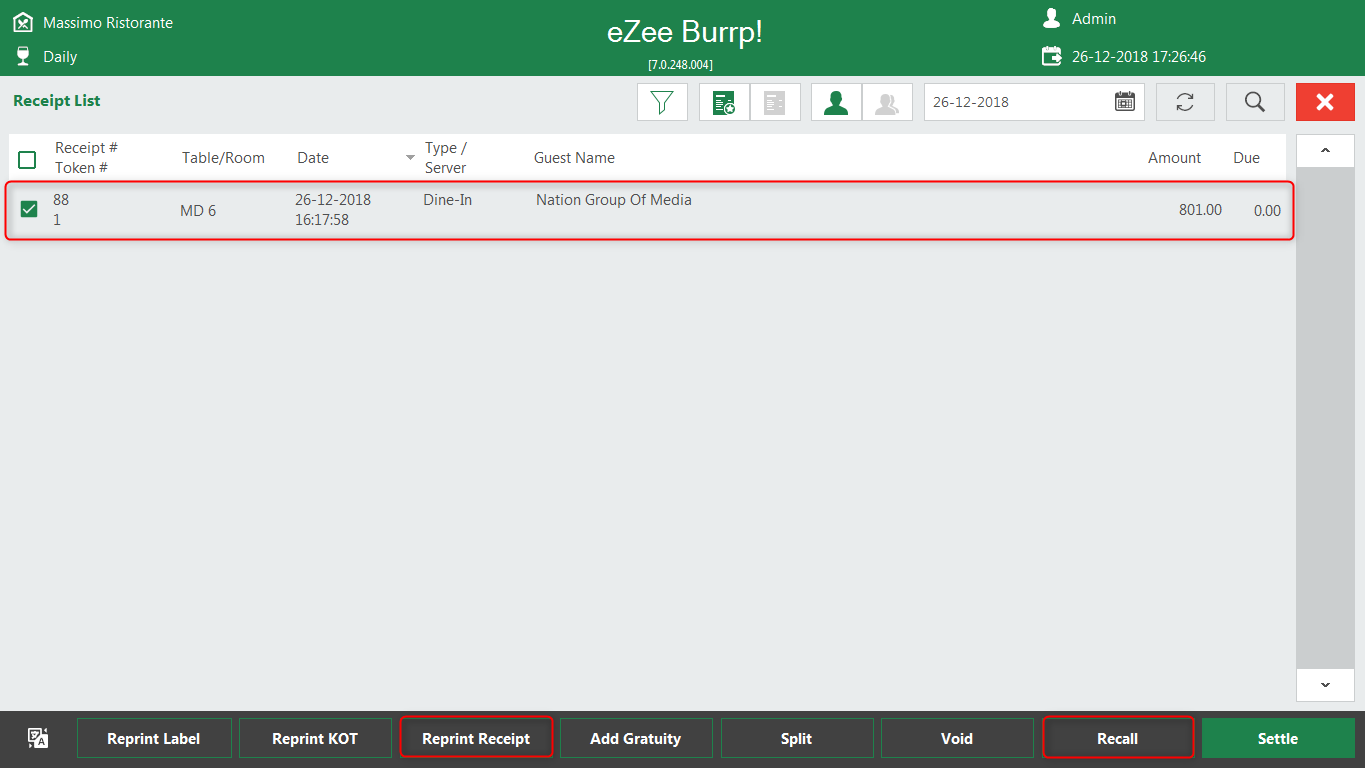Screen dimensions: 1365x768
Task: Click the Receipt List heading
Action: tap(57, 101)
